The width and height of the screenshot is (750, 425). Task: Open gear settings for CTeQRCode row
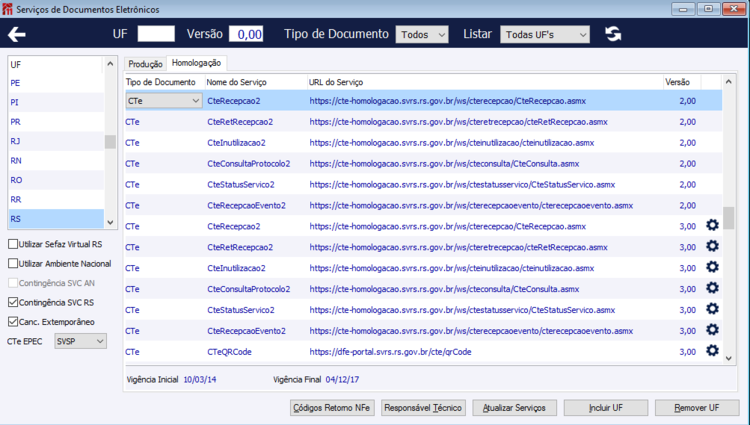point(712,350)
